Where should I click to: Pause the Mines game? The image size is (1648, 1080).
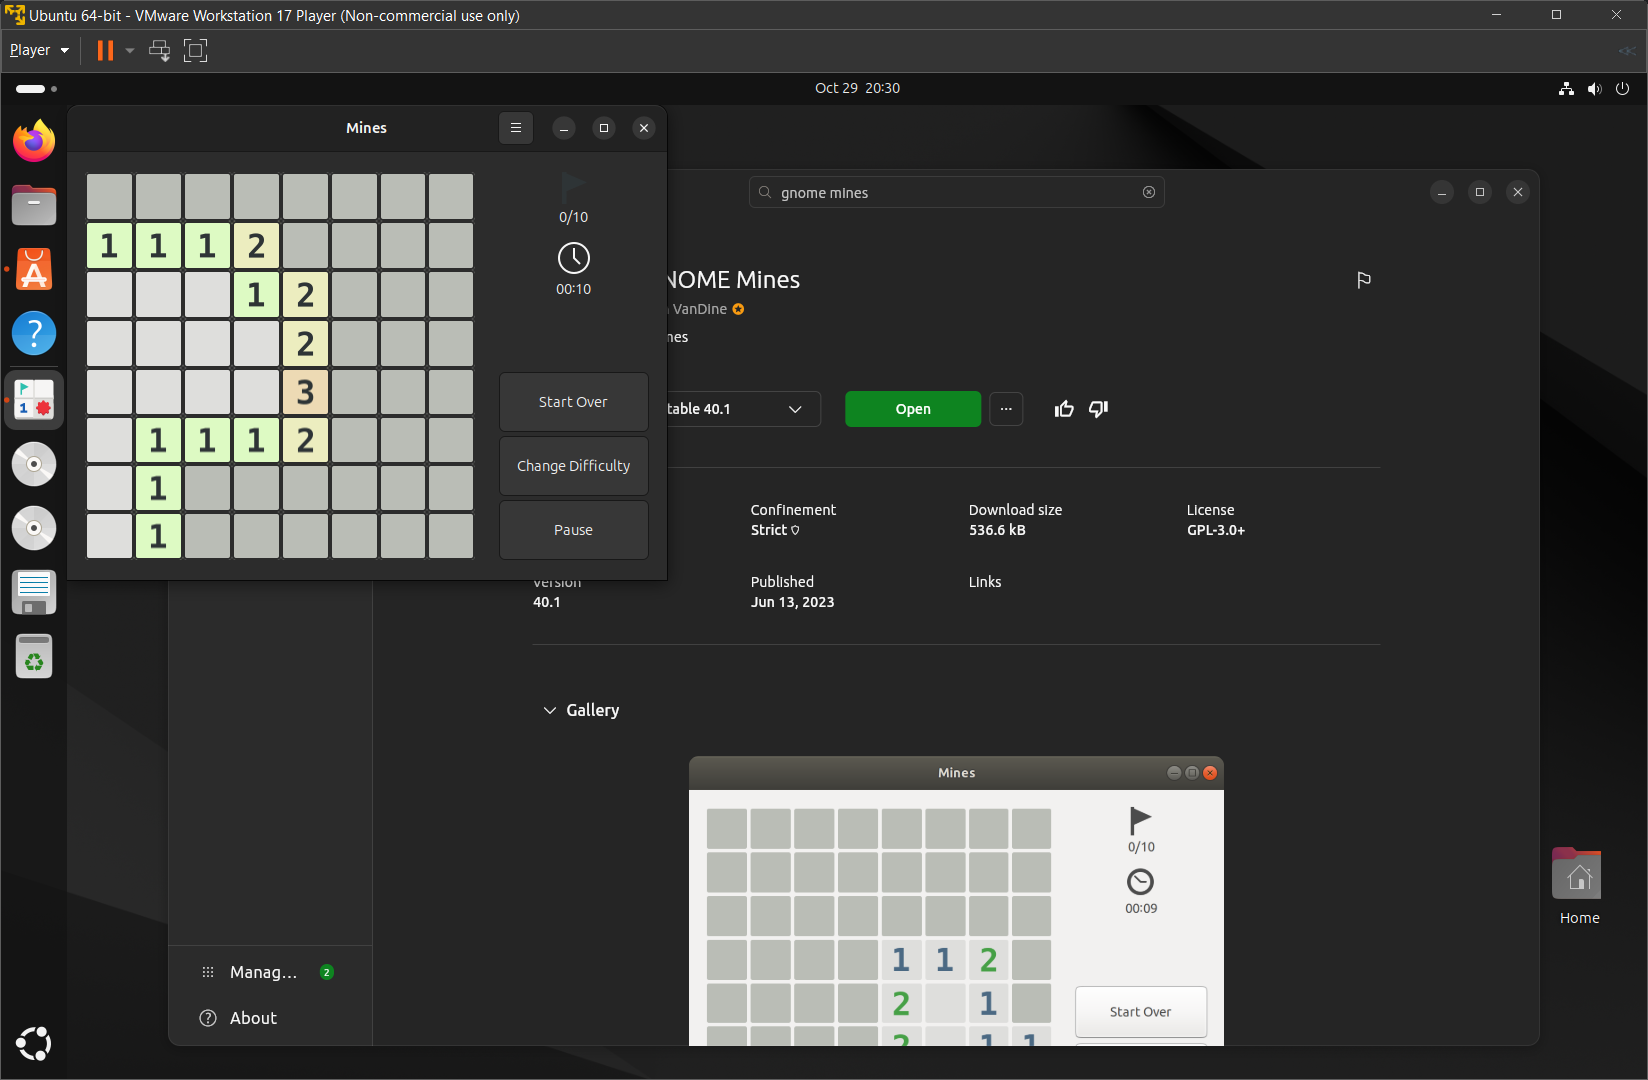[x=573, y=530]
